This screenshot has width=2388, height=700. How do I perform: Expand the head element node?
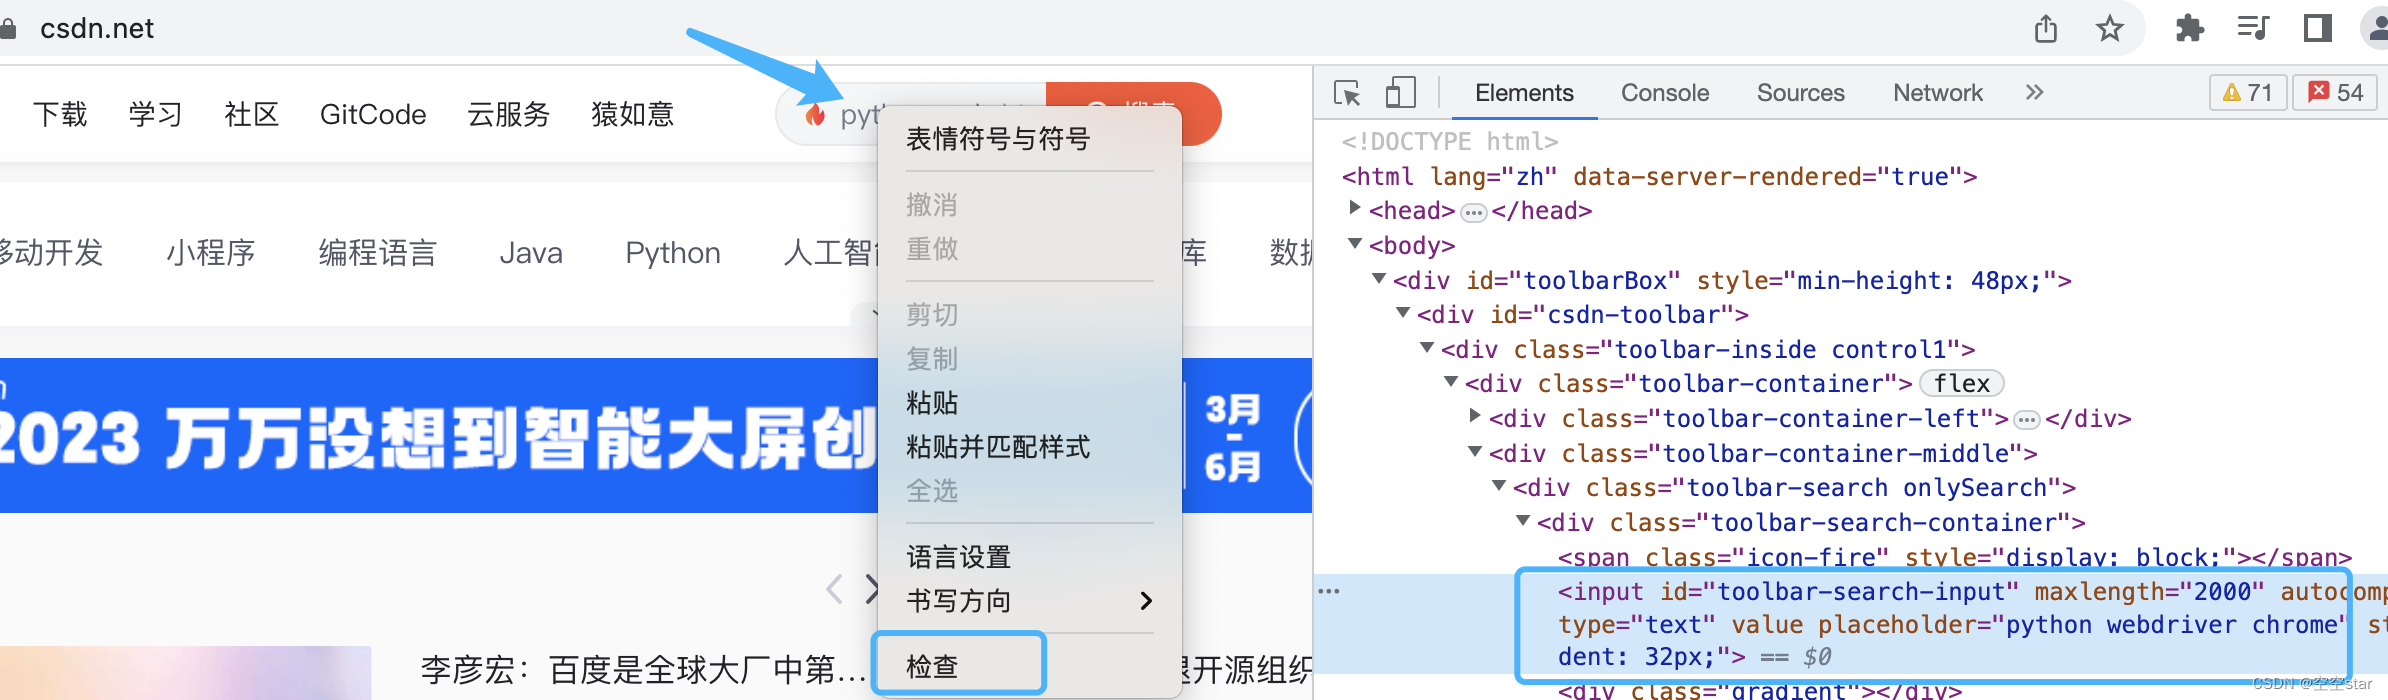pos(1355,208)
